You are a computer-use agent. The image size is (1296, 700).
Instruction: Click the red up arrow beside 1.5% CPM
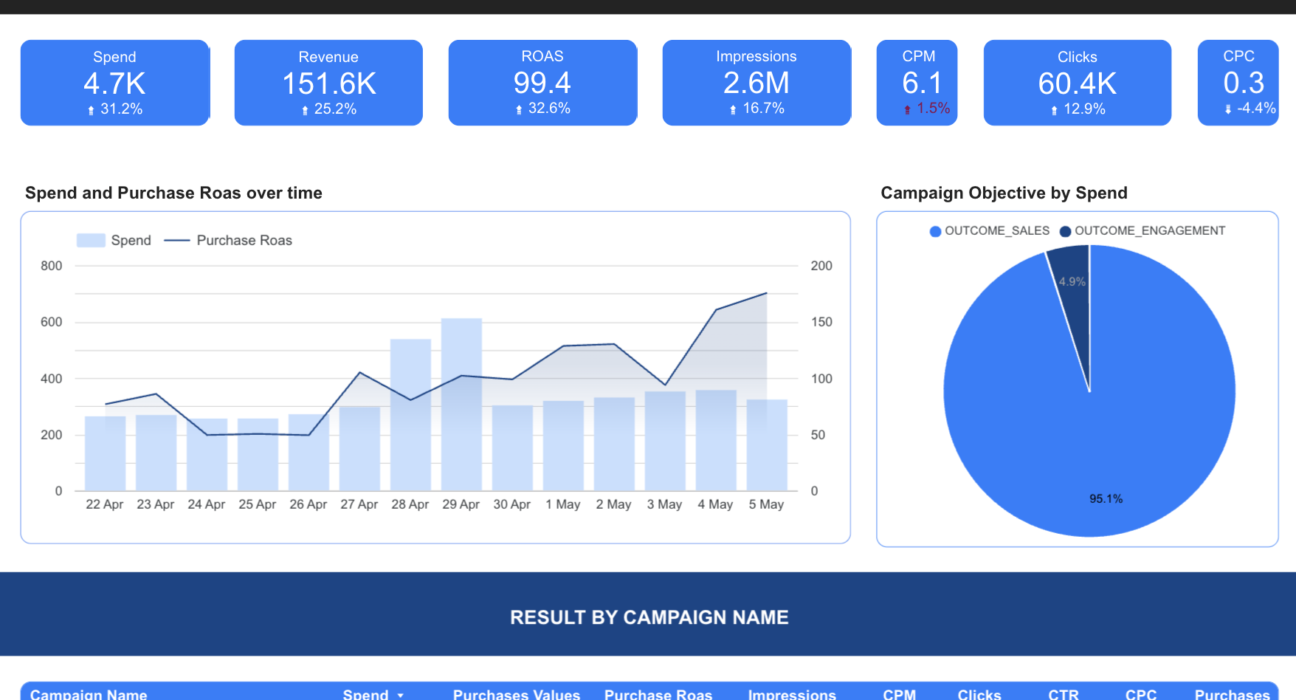[x=907, y=110]
